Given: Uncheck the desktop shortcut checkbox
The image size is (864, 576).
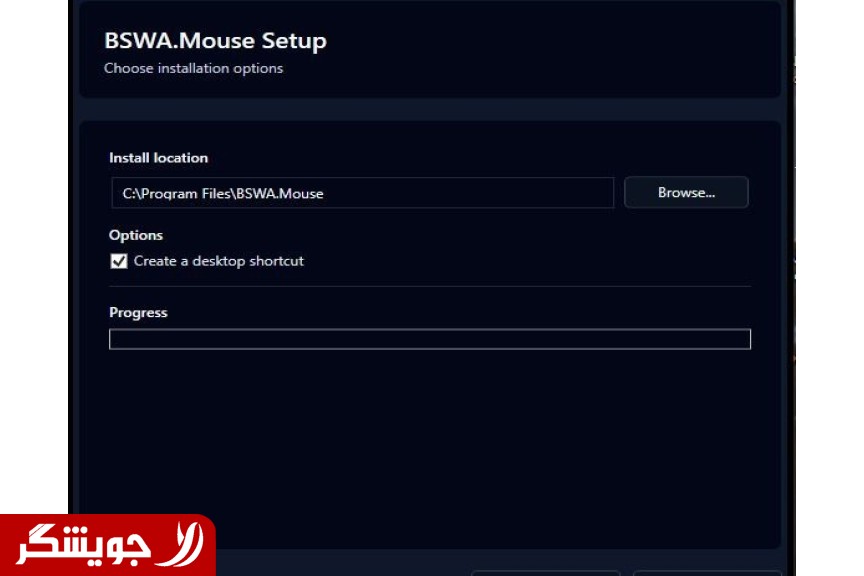Looking at the screenshot, I should [119, 261].
